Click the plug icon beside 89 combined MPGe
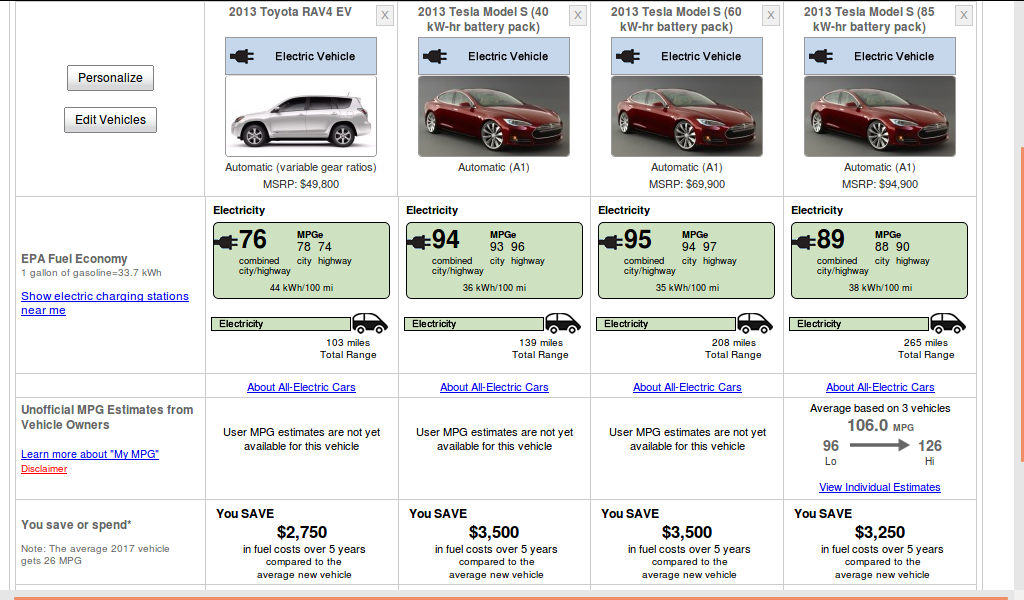This screenshot has height=600, width=1024. click(803, 242)
